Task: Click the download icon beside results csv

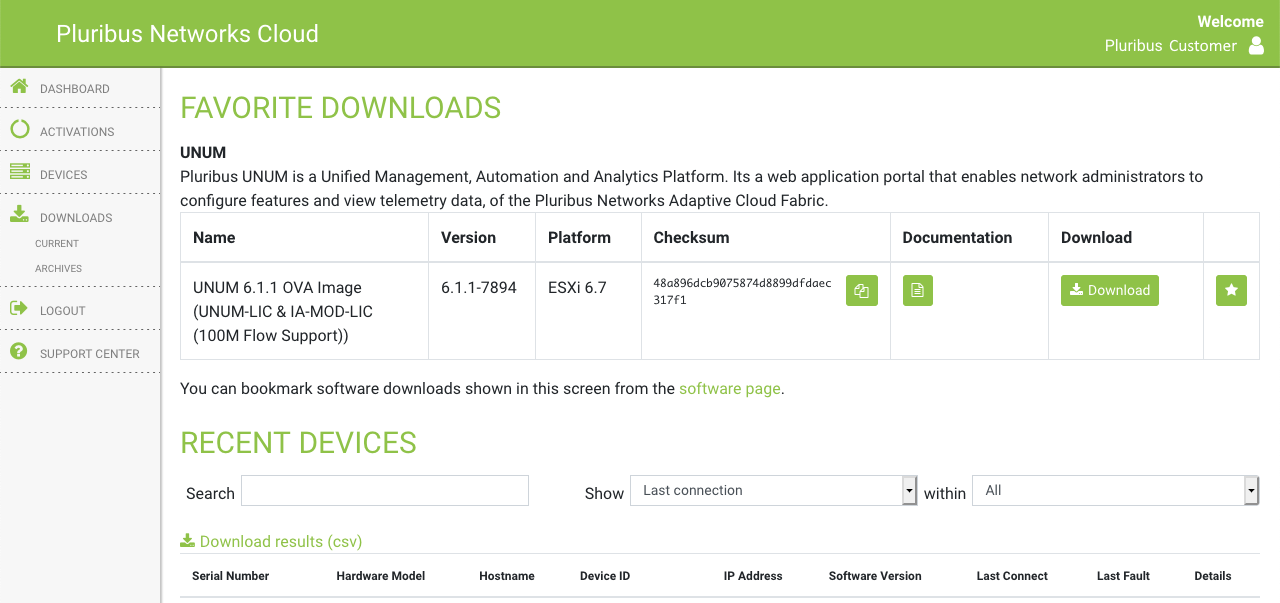Action: (188, 541)
